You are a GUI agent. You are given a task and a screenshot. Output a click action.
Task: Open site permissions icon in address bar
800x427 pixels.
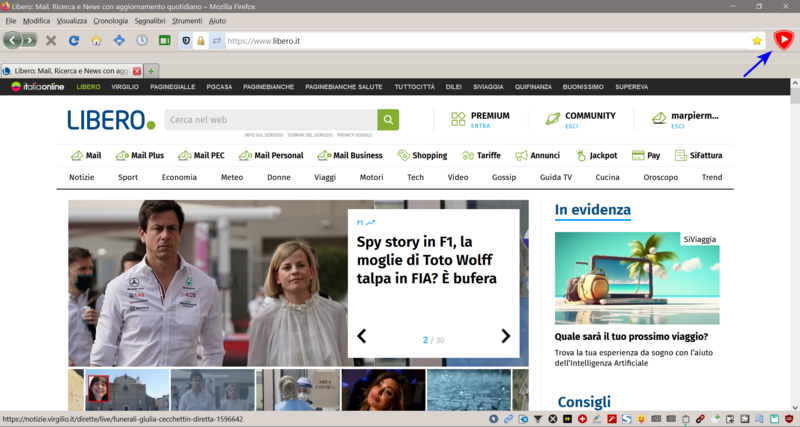[x=217, y=41]
